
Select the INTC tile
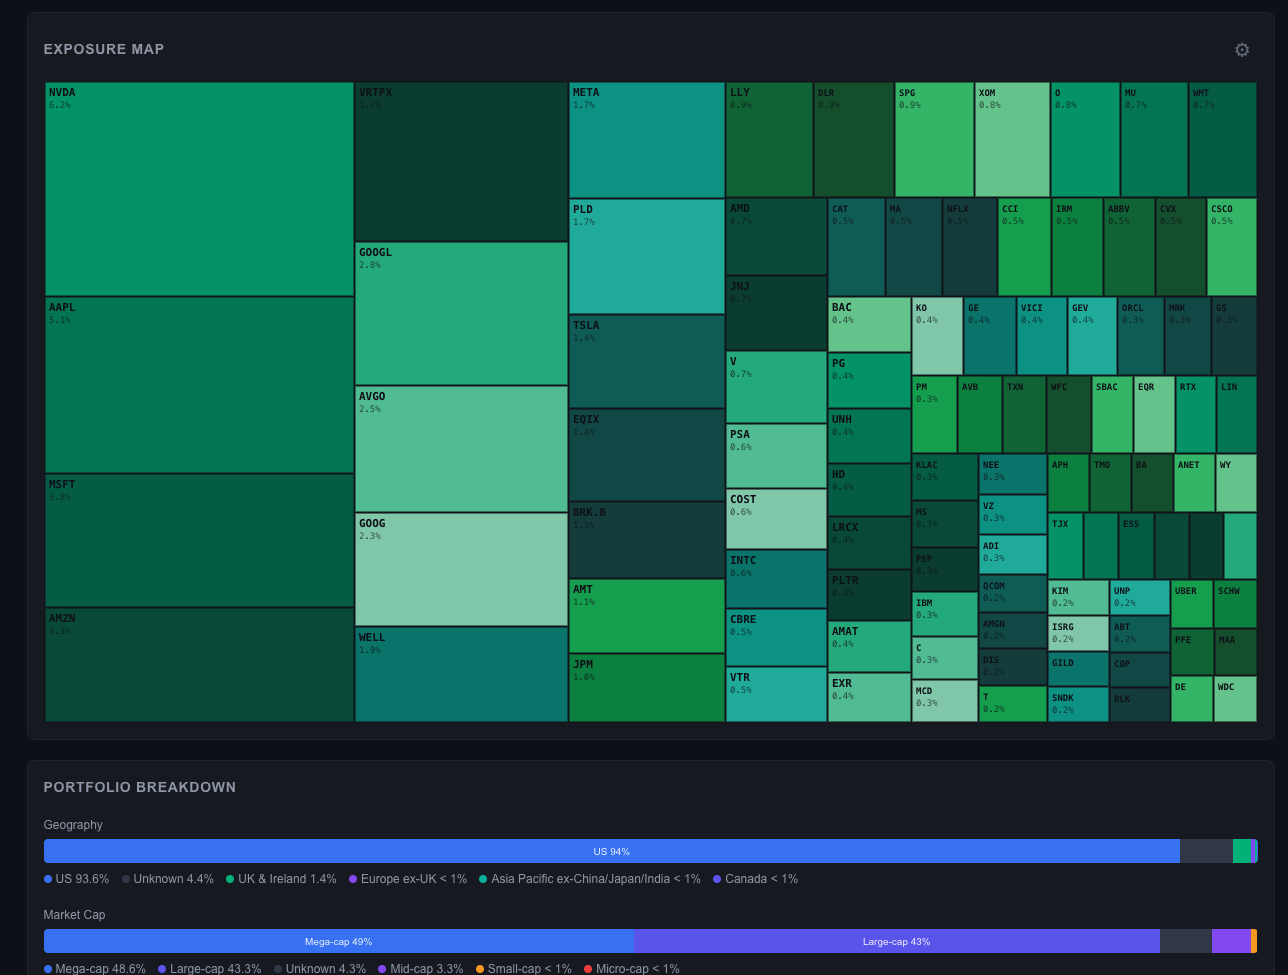coord(776,579)
